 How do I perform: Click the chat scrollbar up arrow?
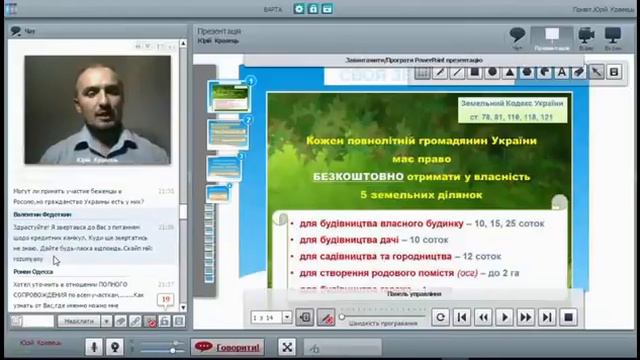183,43
